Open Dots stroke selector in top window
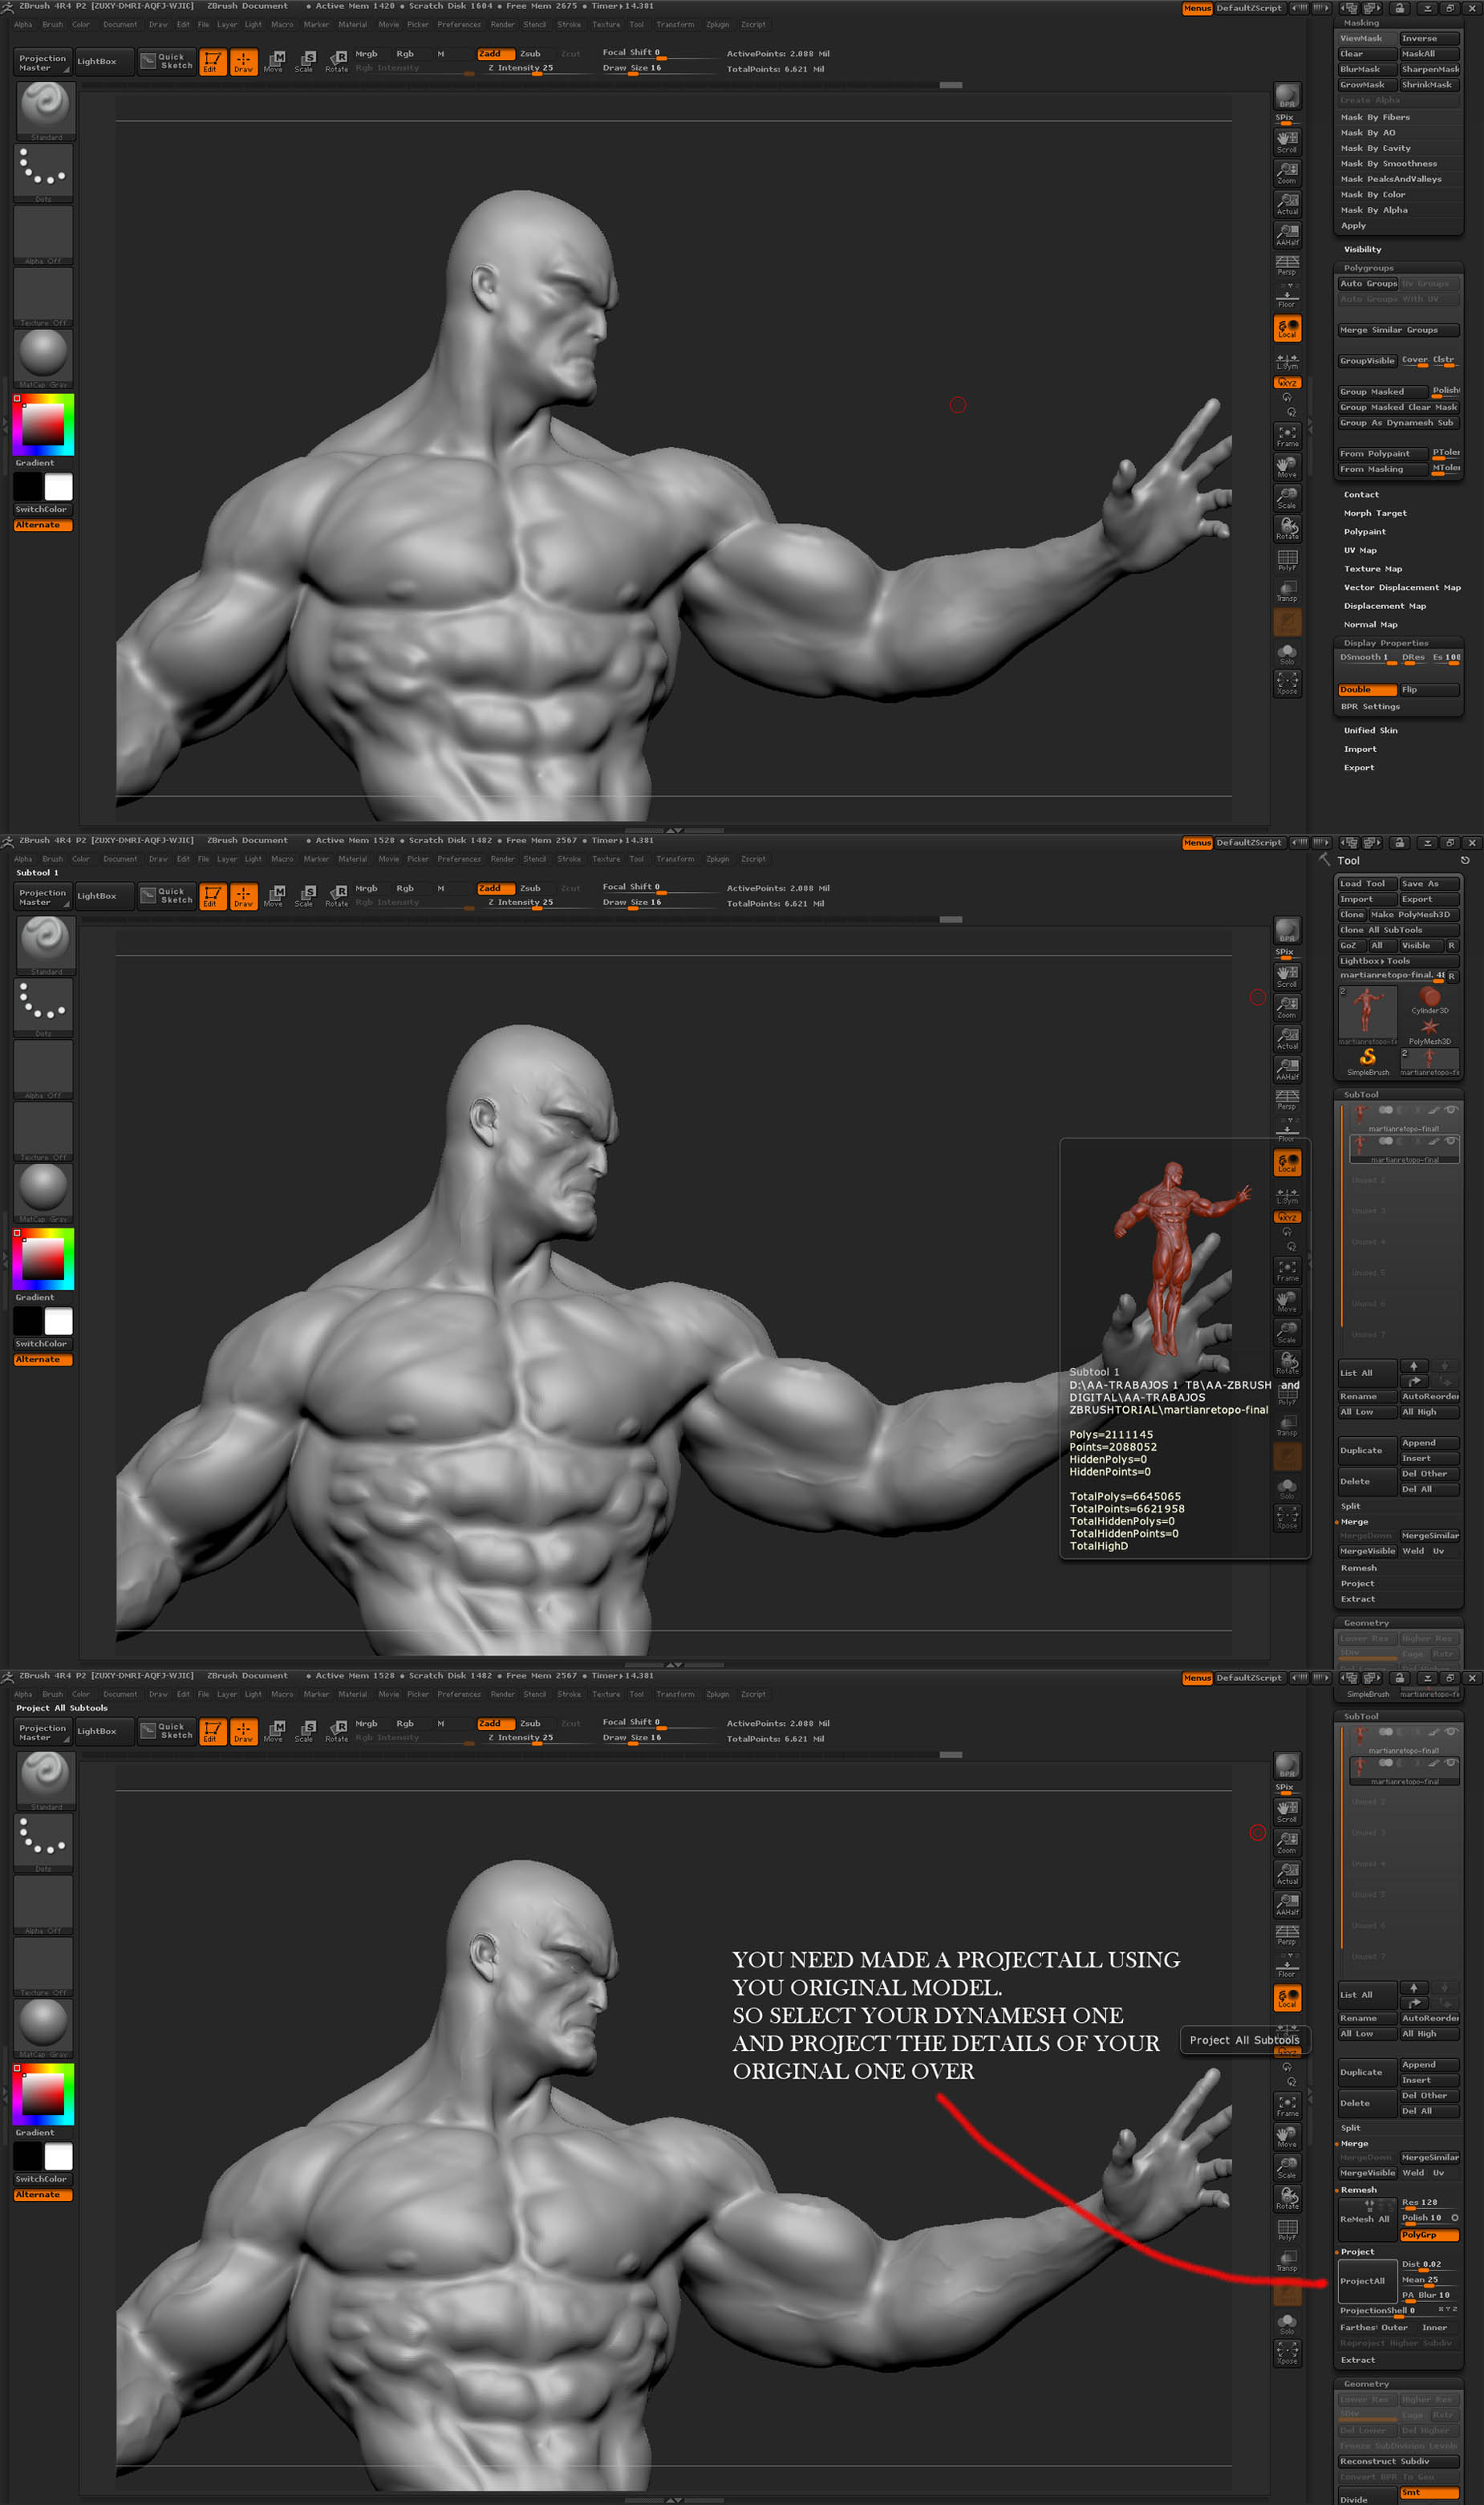This screenshot has height=2505, width=1484. [x=44, y=173]
